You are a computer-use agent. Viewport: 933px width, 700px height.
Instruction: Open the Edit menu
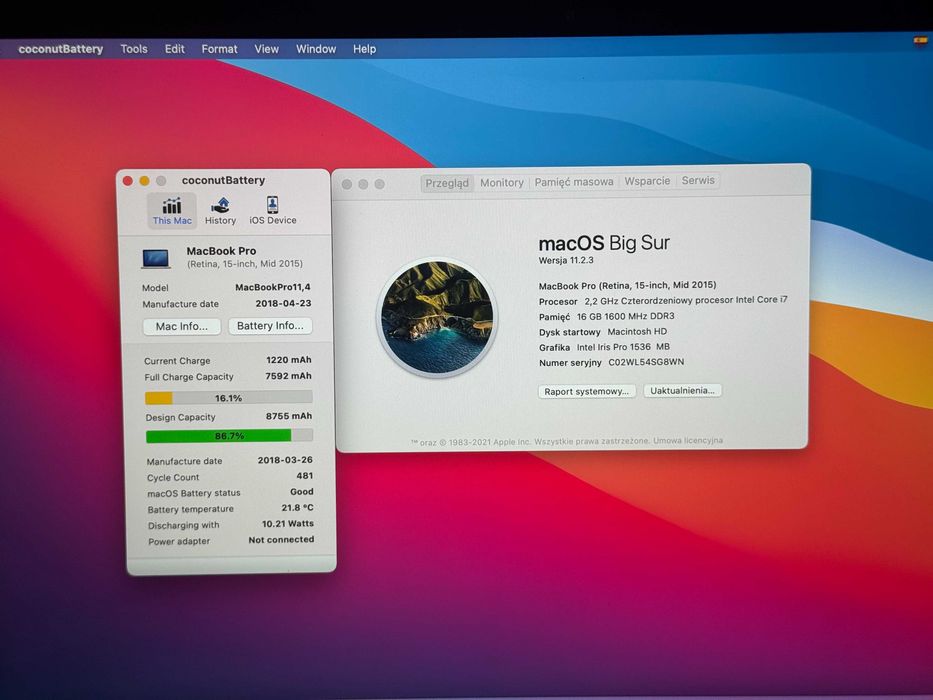pos(174,49)
